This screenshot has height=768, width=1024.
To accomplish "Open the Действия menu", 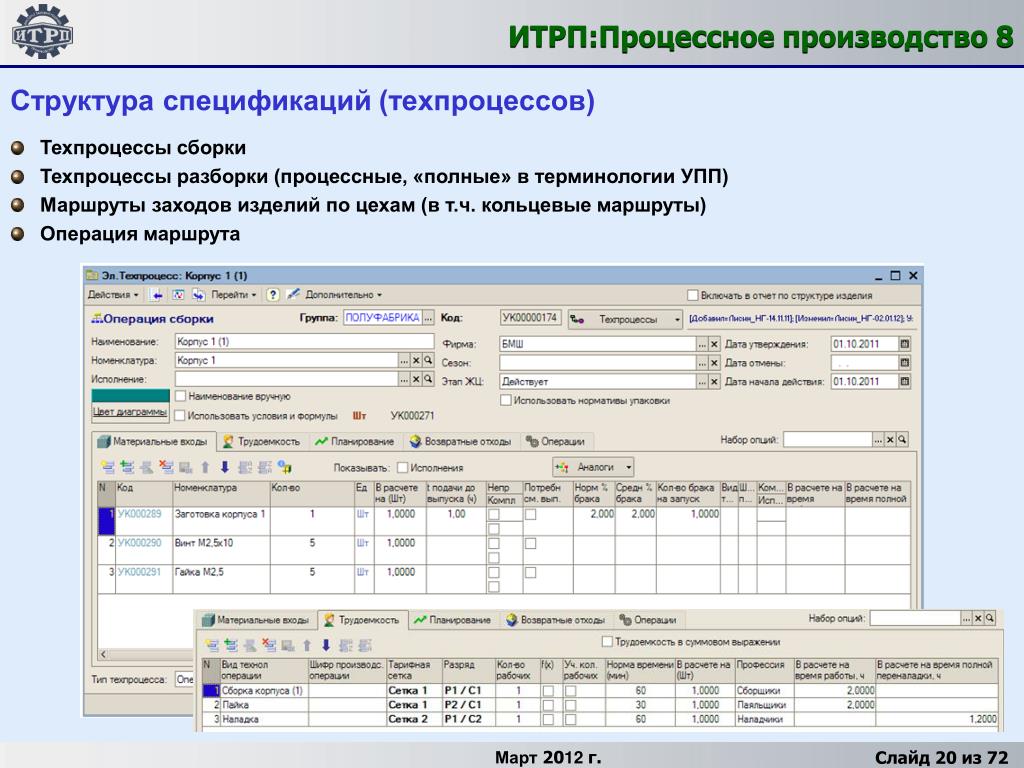I will pos(113,295).
